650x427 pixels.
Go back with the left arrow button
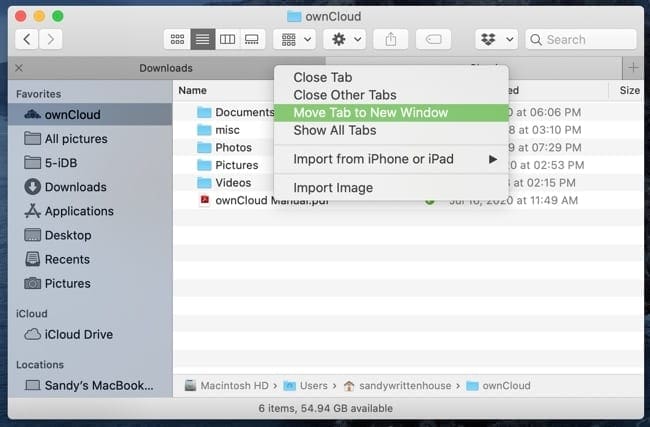click(x=27, y=39)
